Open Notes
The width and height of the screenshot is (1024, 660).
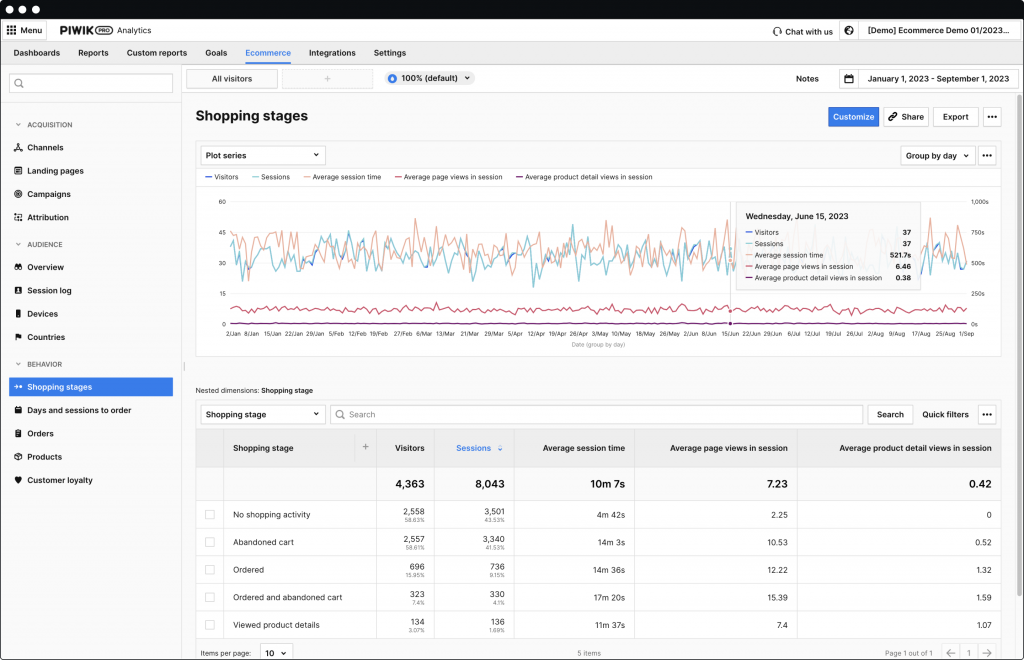click(807, 78)
